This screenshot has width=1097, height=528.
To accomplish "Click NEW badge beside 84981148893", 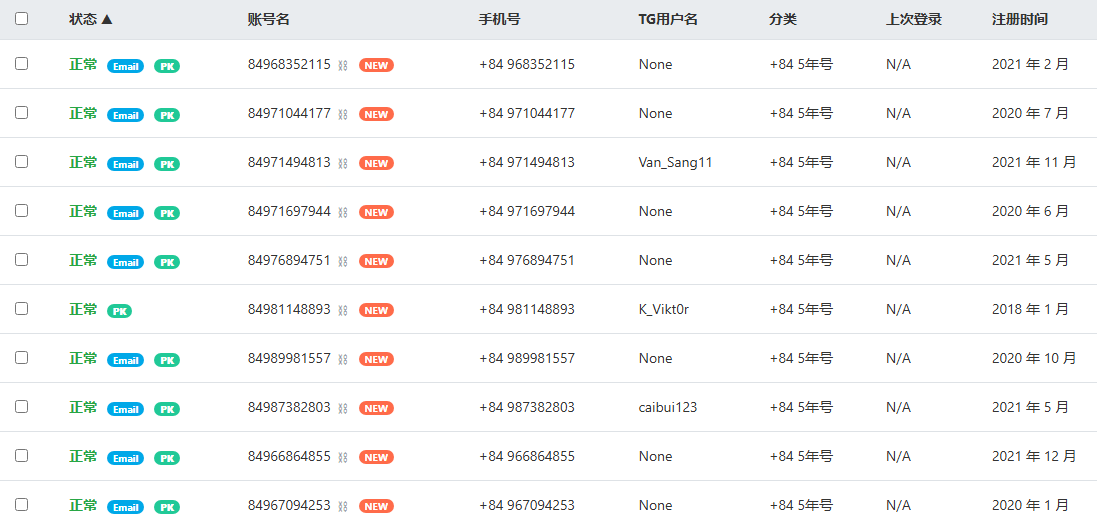I will 376,310.
